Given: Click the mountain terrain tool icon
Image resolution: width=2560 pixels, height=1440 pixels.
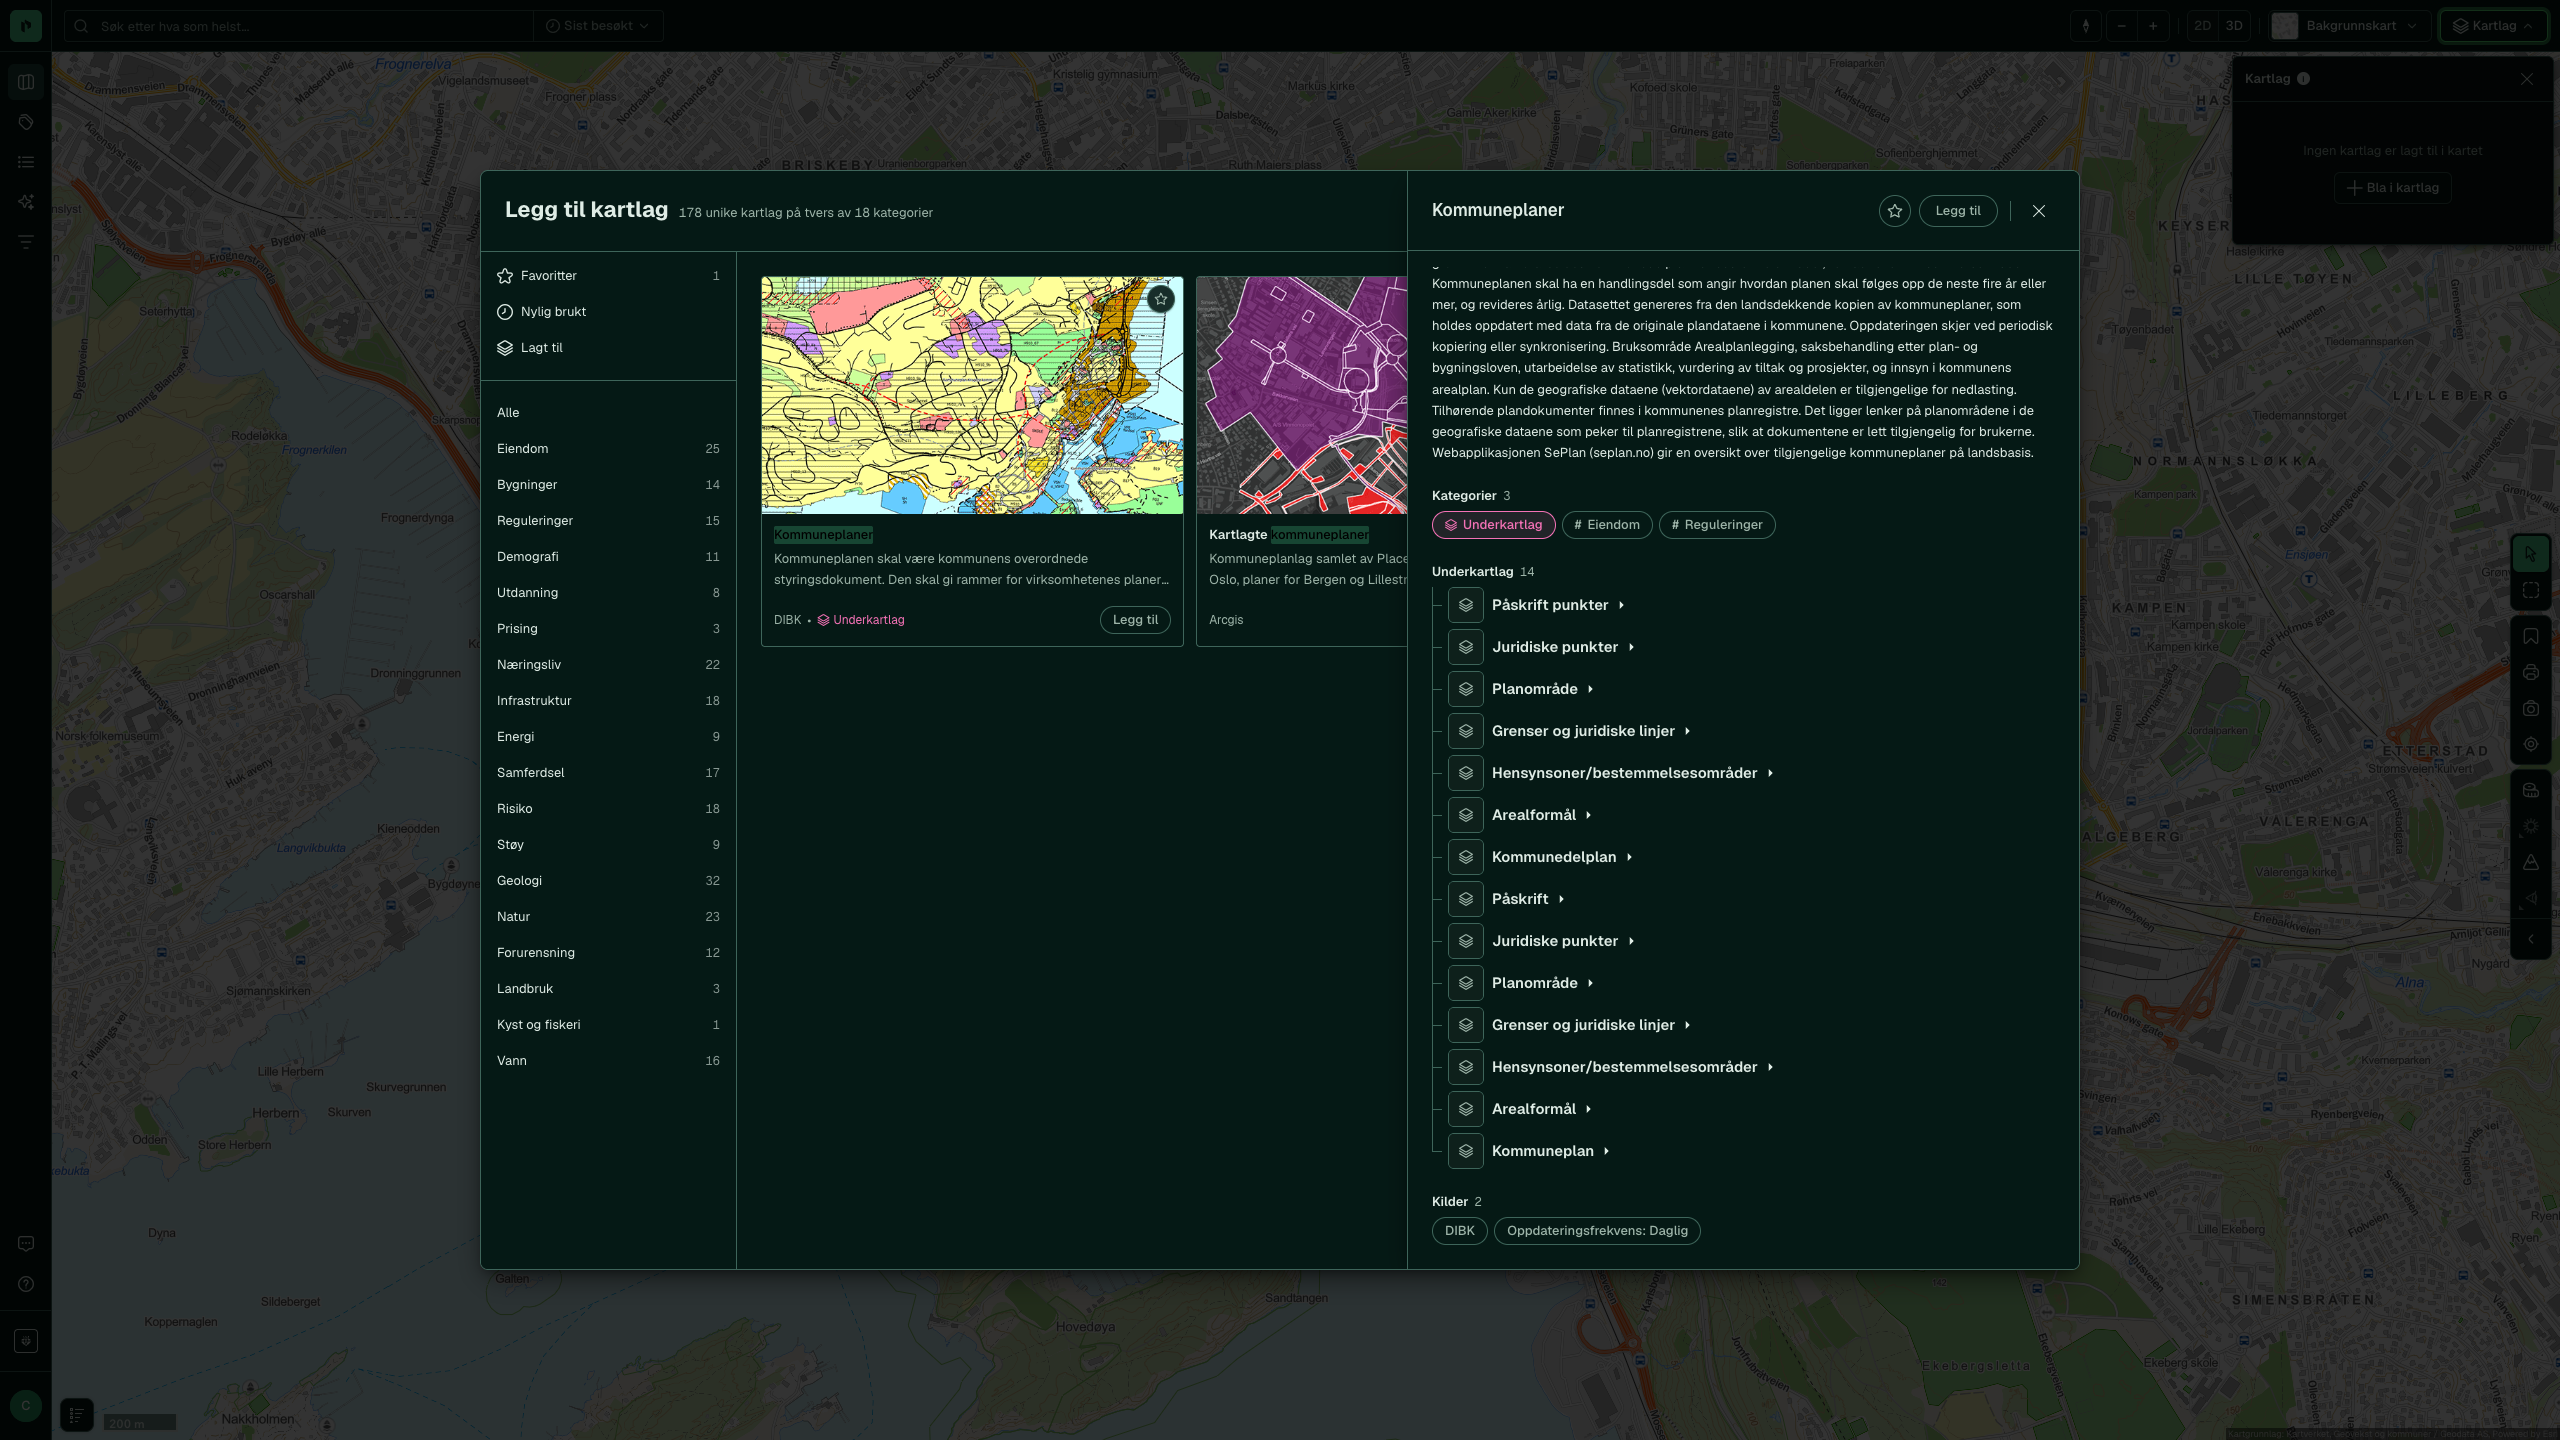Looking at the screenshot, I should pyautogui.click(x=2531, y=863).
